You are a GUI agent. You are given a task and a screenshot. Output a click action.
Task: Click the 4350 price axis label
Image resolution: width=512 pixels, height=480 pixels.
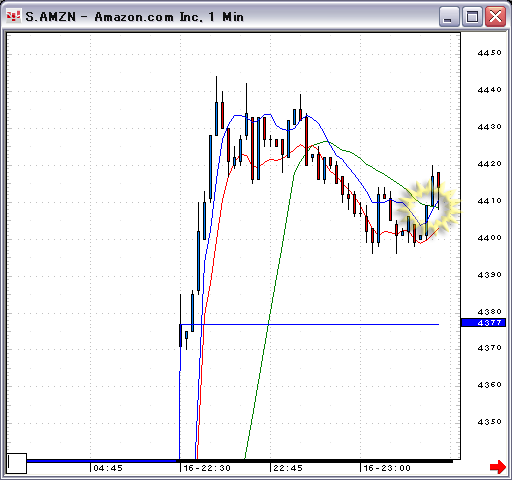[x=489, y=422]
